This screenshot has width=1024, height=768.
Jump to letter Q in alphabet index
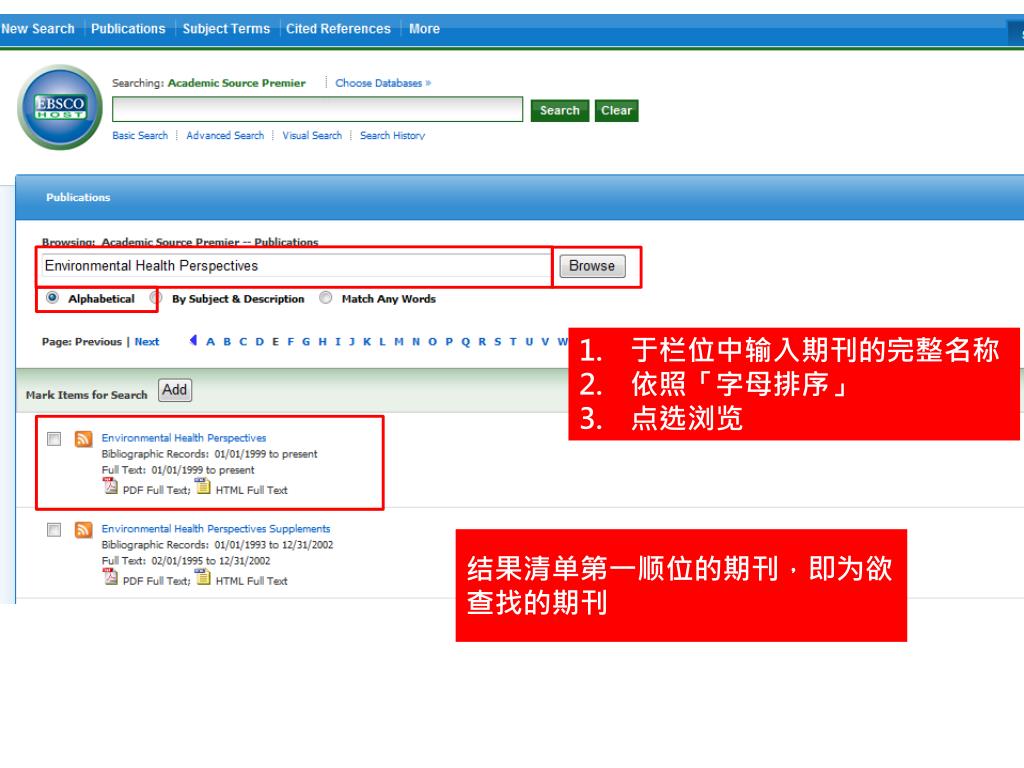[x=466, y=342]
